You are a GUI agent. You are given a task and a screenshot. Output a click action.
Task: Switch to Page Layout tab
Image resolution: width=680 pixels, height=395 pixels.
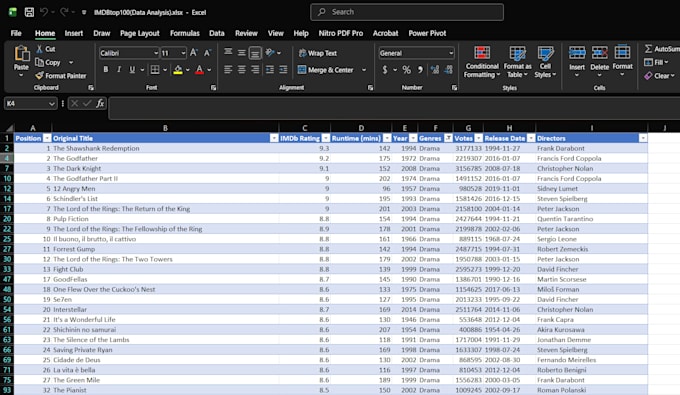point(140,33)
